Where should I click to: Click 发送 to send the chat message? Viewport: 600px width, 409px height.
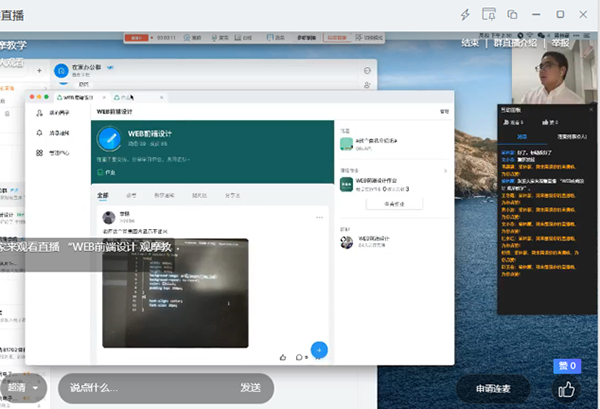tap(250, 388)
